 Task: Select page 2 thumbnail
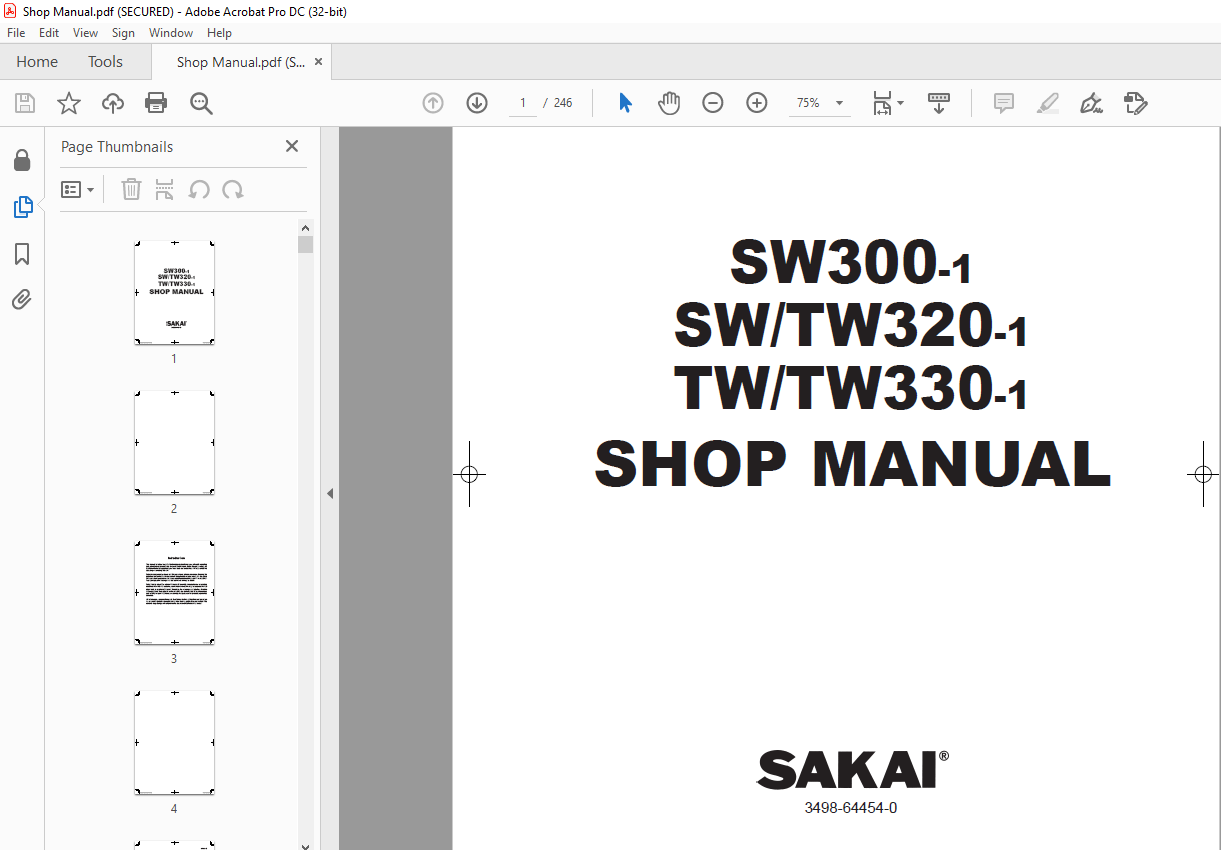pos(174,443)
